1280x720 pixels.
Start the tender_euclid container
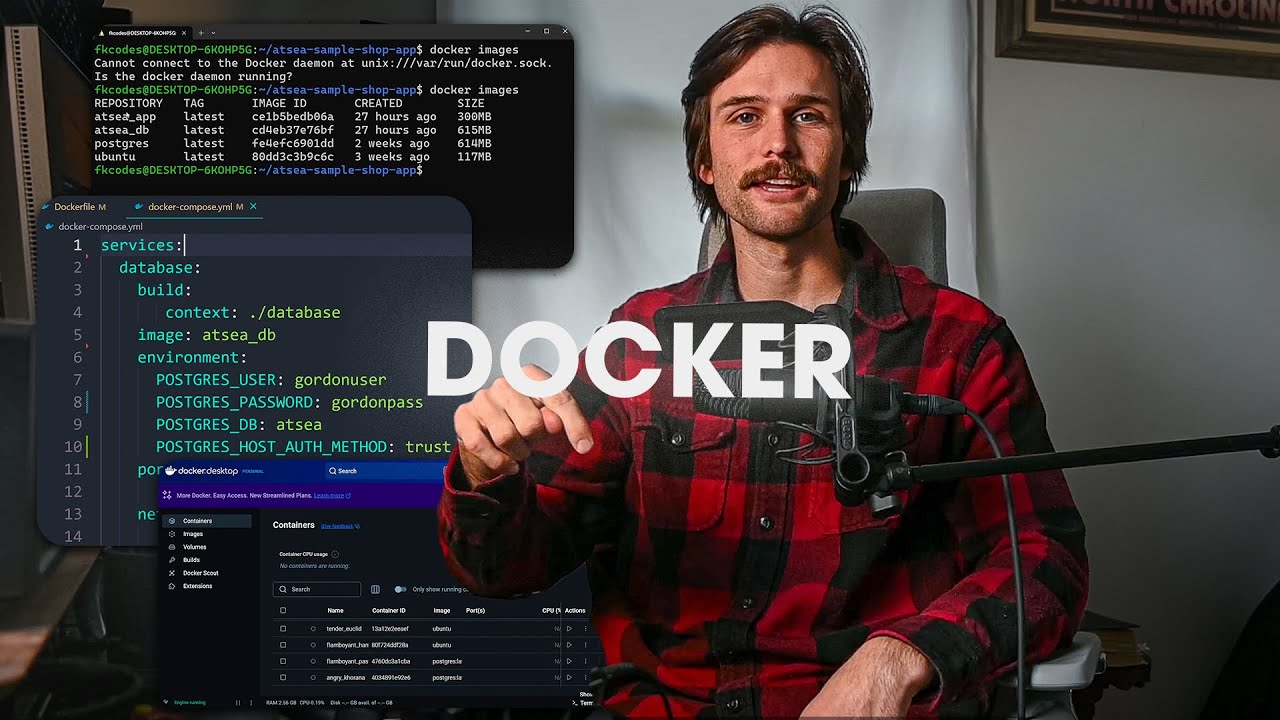coord(569,629)
